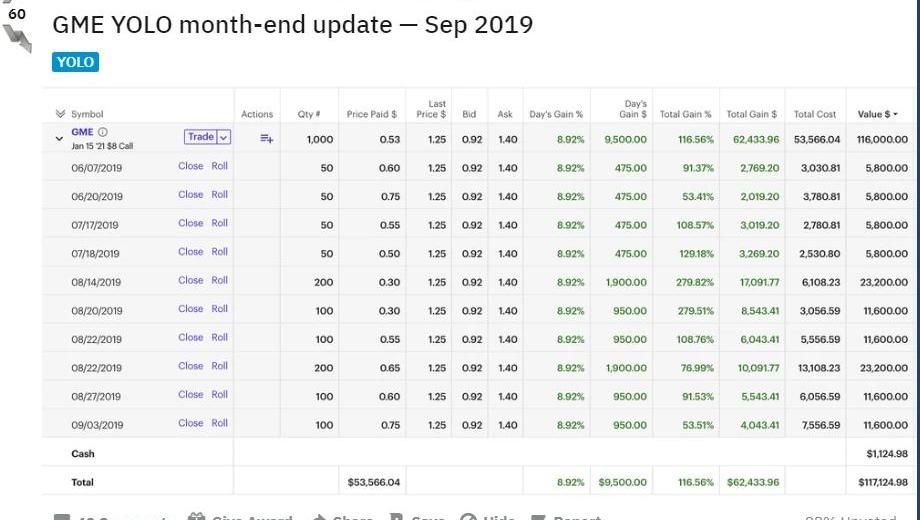This screenshot has width=920, height=520.
Task: Close the 06/07/2019 lot
Action: [x=190, y=166]
